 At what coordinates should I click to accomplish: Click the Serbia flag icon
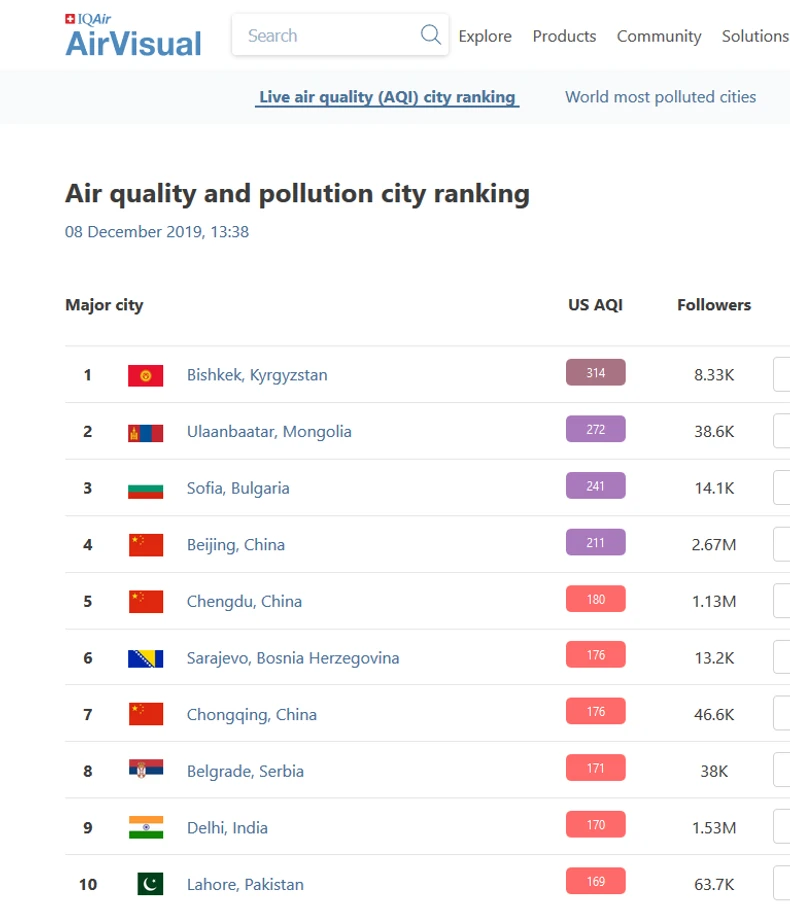pyautogui.click(x=146, y=771)
